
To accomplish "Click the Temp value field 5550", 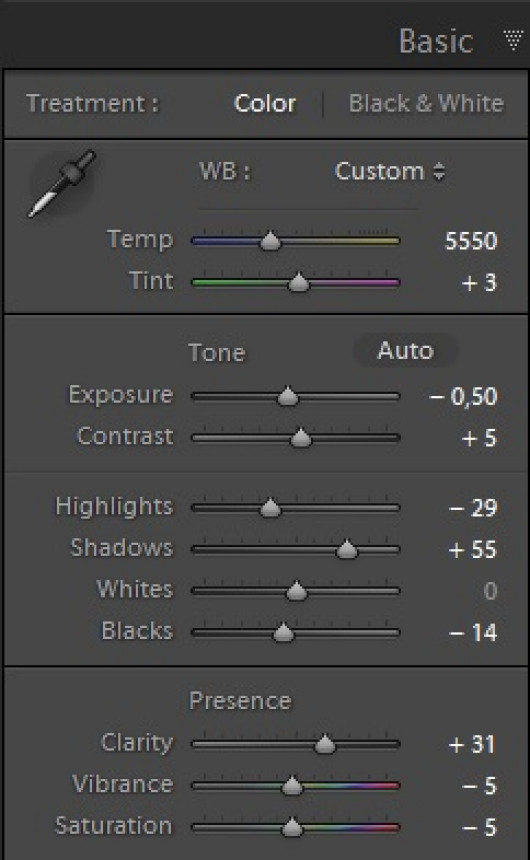I will coord(471,241).
